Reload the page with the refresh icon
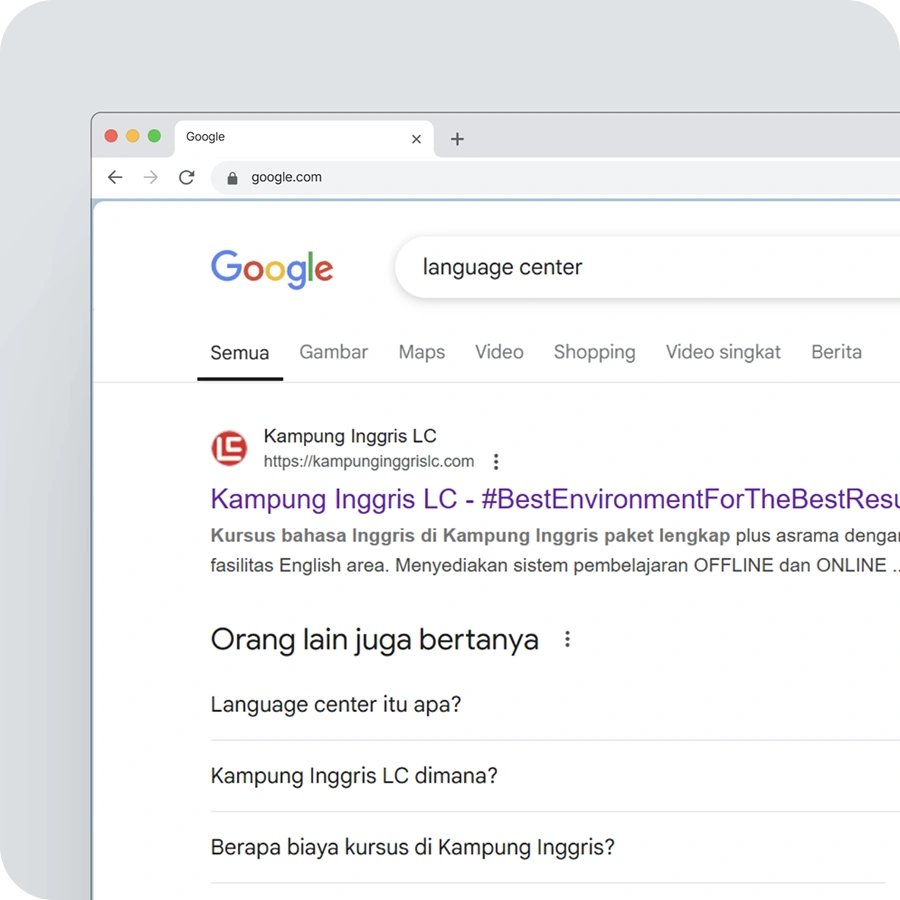This screenshot has width=900, height=900. click(186, 177)
